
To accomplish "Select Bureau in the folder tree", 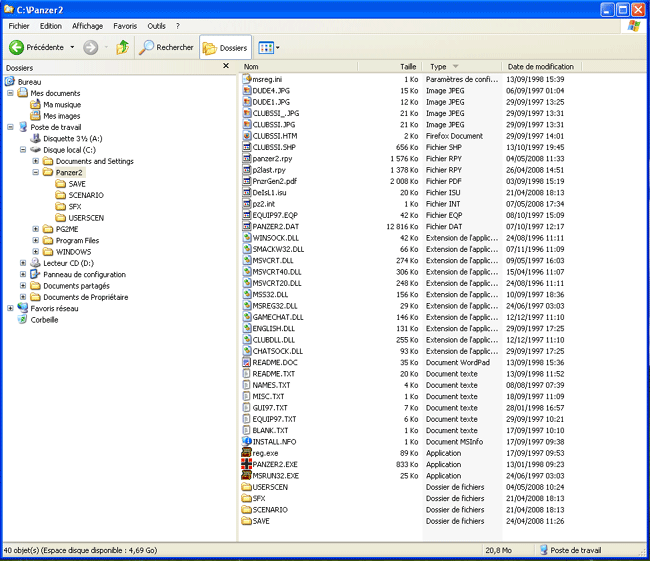I will click(x=29, y=82).
